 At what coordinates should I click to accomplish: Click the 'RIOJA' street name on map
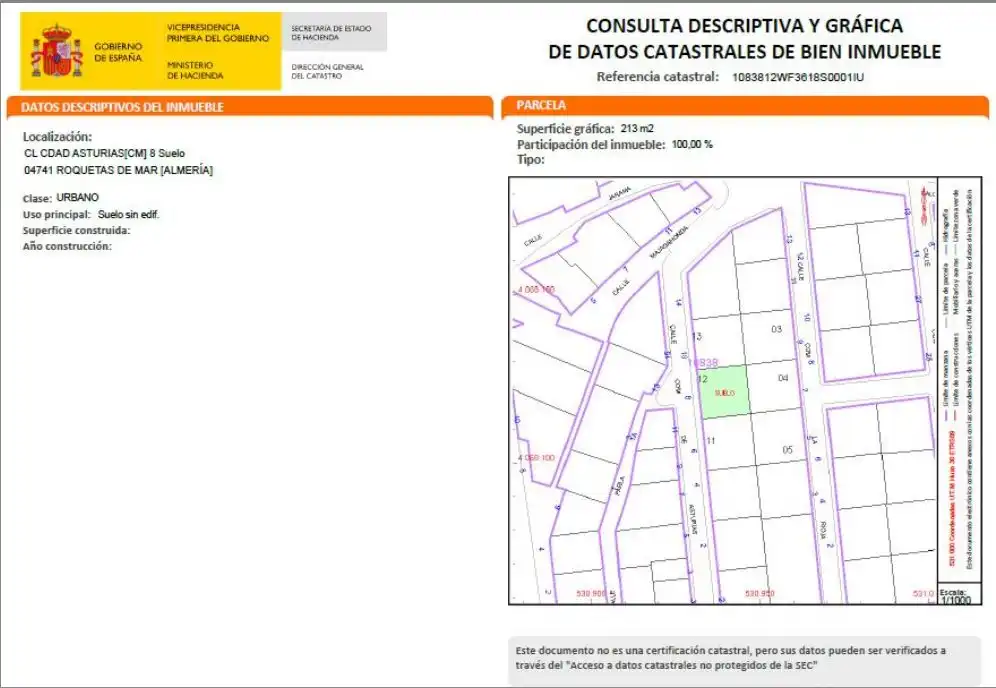(823, 530)
